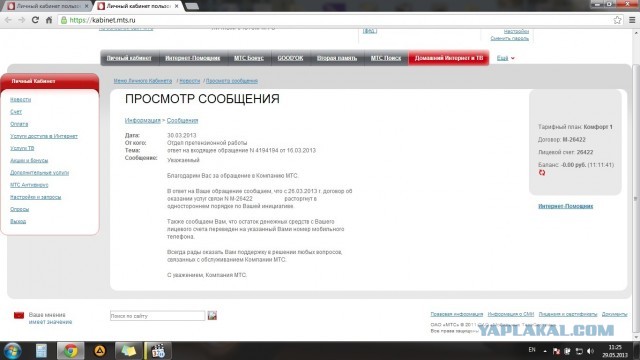Click the volume speaker tray icon
Image resolution: width=640 pixels, height=360 pixels.
590,351
